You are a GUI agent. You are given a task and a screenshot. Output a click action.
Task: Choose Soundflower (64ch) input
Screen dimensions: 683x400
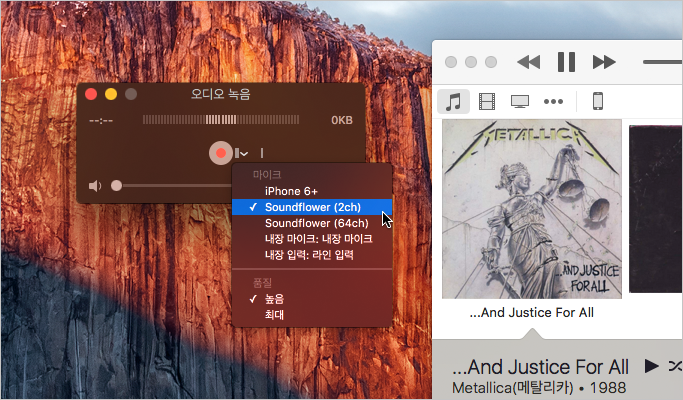point(312,223)
